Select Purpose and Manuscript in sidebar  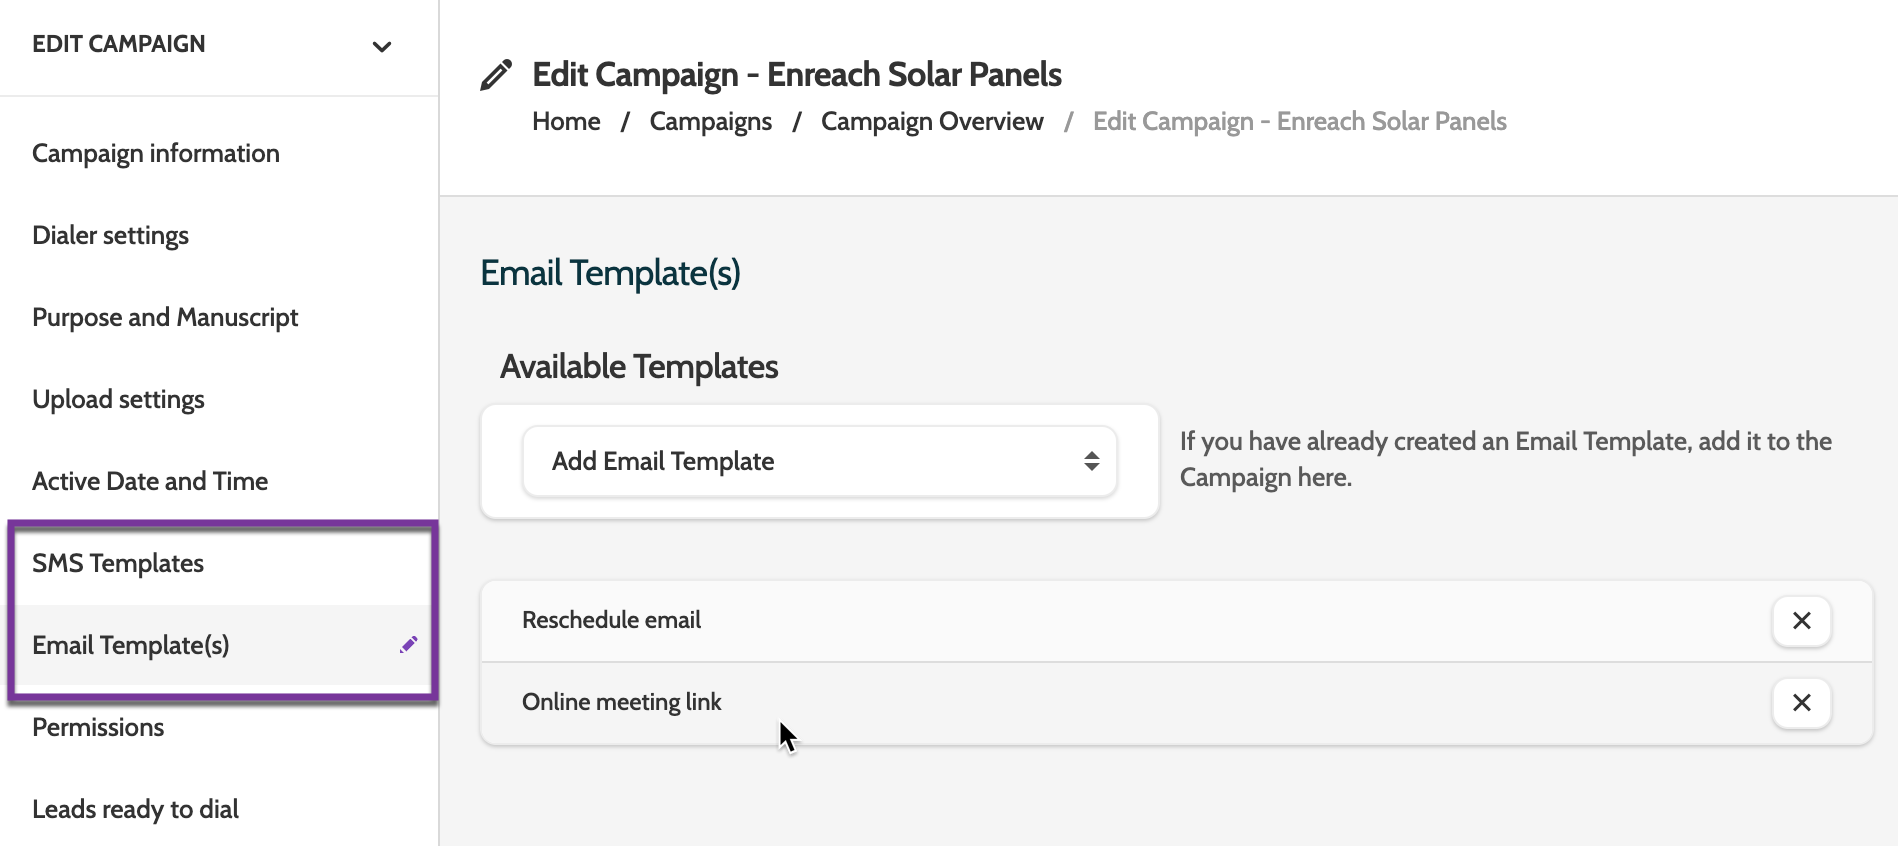point(165,317)
